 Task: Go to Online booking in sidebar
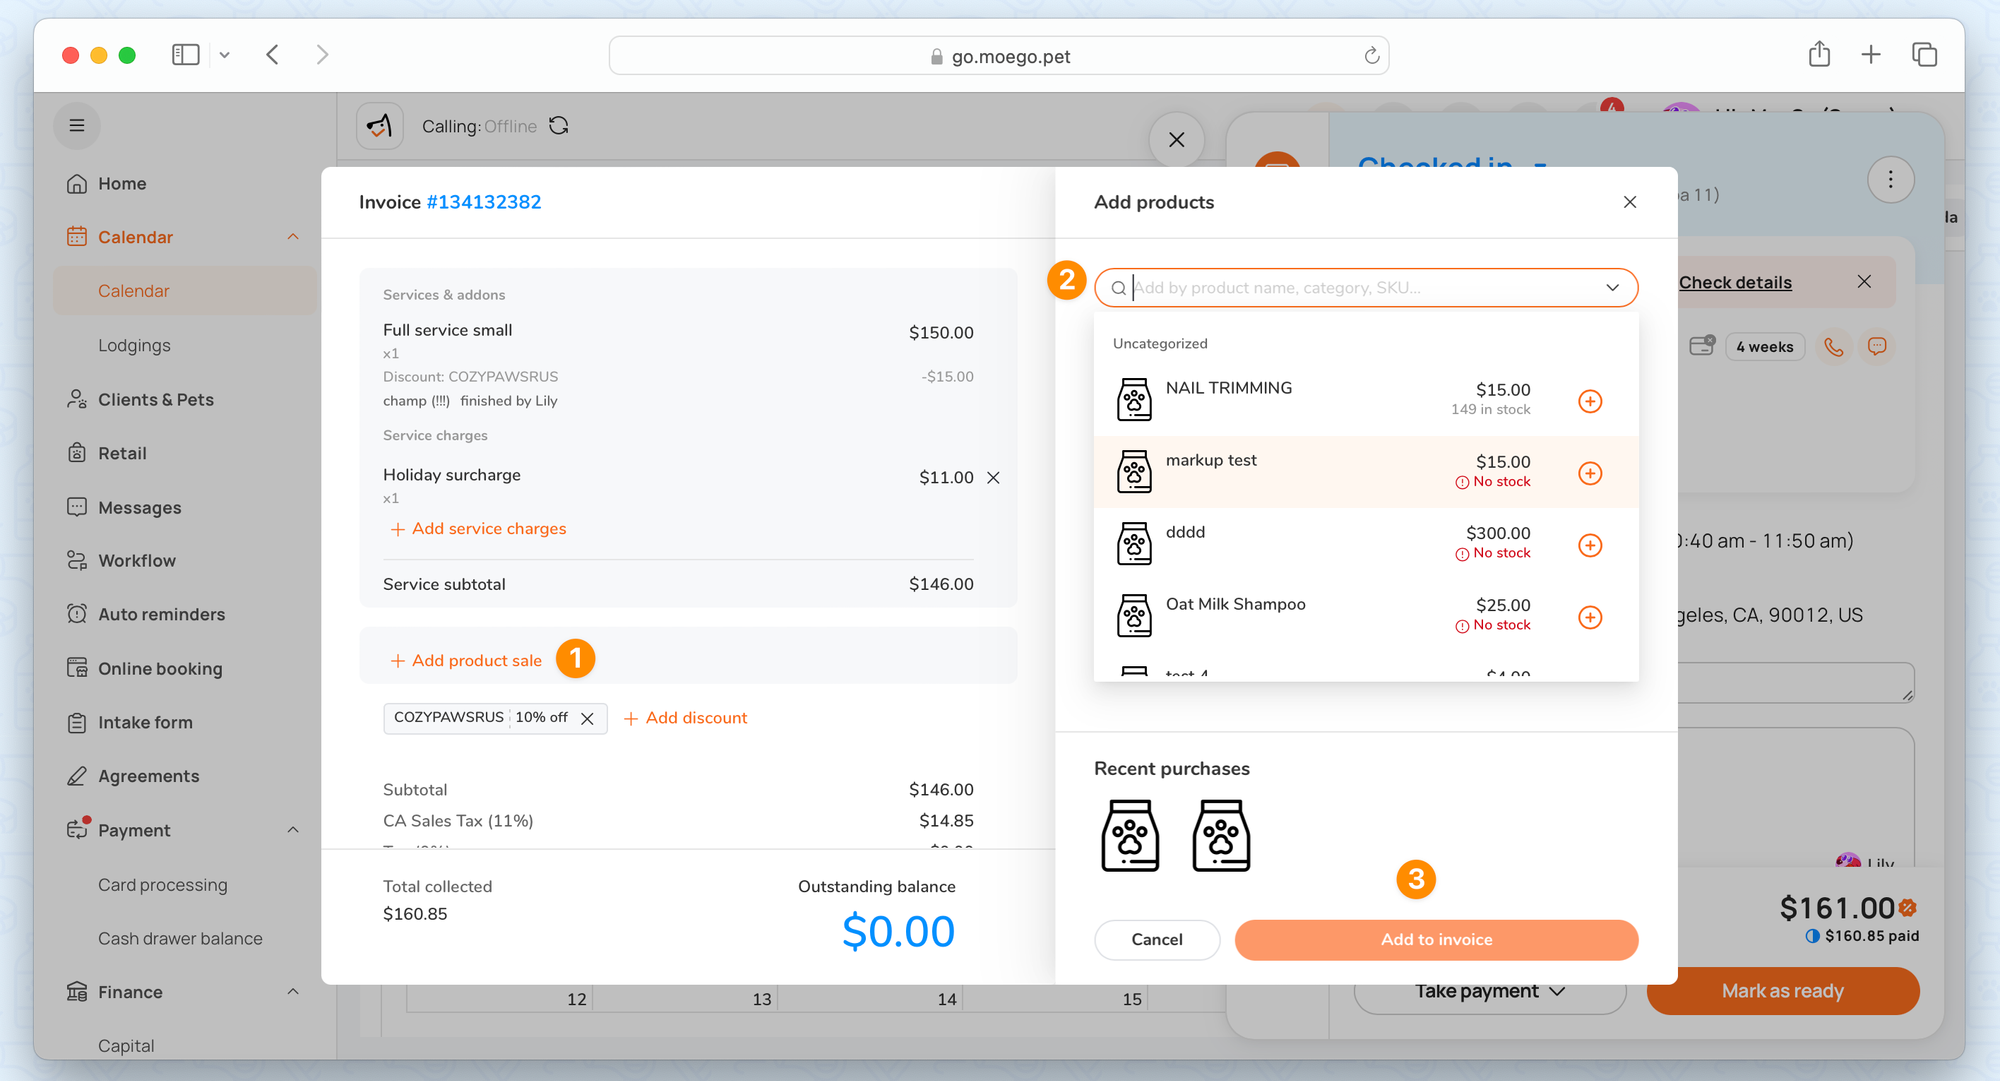click(160, 668)
